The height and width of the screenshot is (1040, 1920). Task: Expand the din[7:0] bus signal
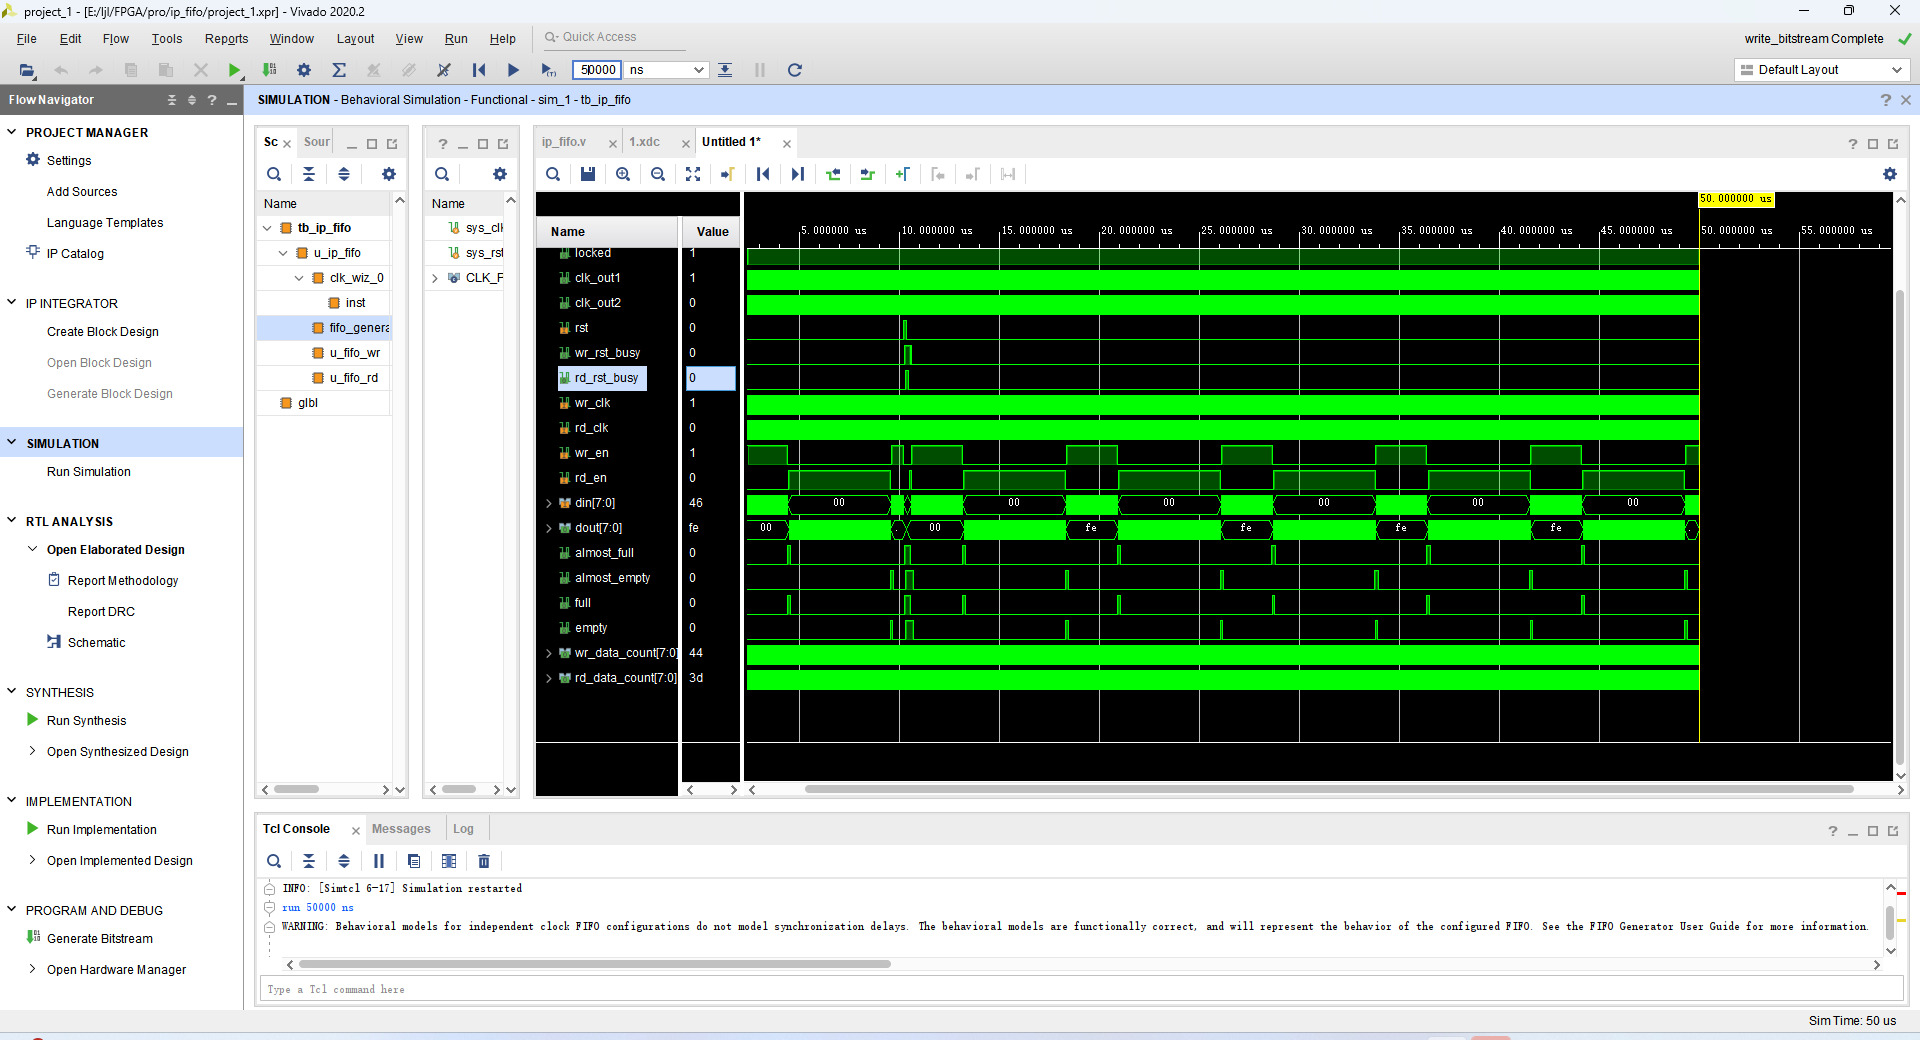click(549, 503)
